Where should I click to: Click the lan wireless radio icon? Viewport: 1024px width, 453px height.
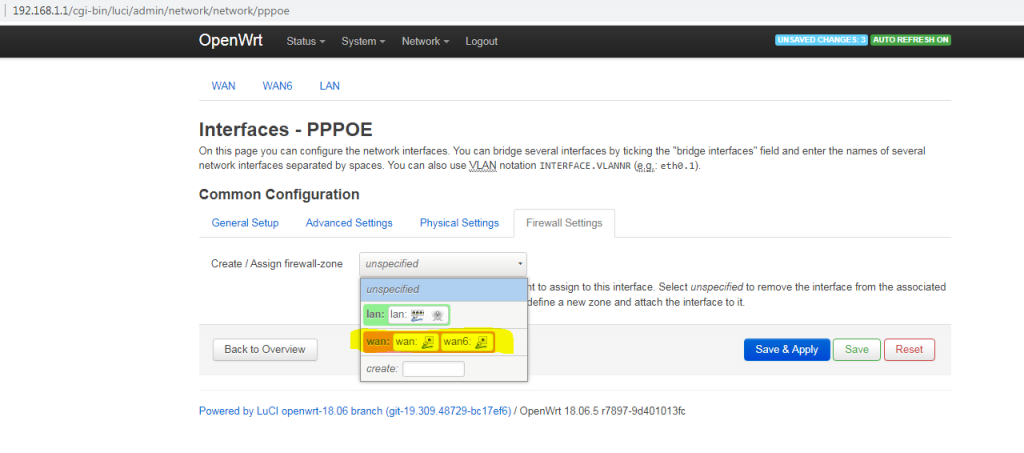pyautogui.click(x=437, y=314)
